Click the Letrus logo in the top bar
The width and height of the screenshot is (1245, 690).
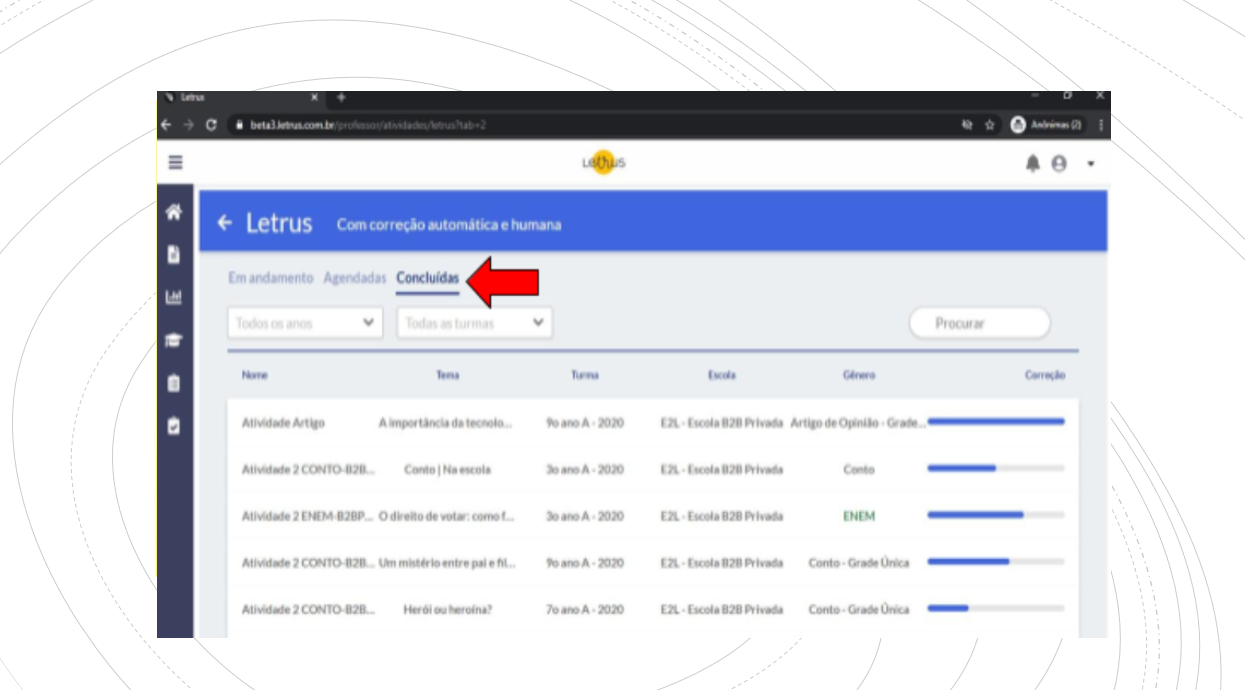603,163
